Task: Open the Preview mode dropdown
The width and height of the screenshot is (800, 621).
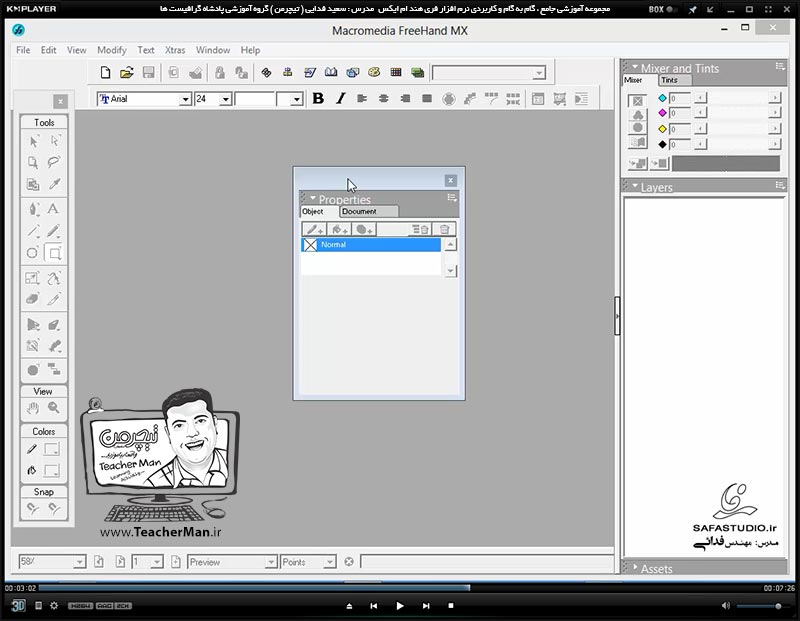Action: click(x=271, y=562)
